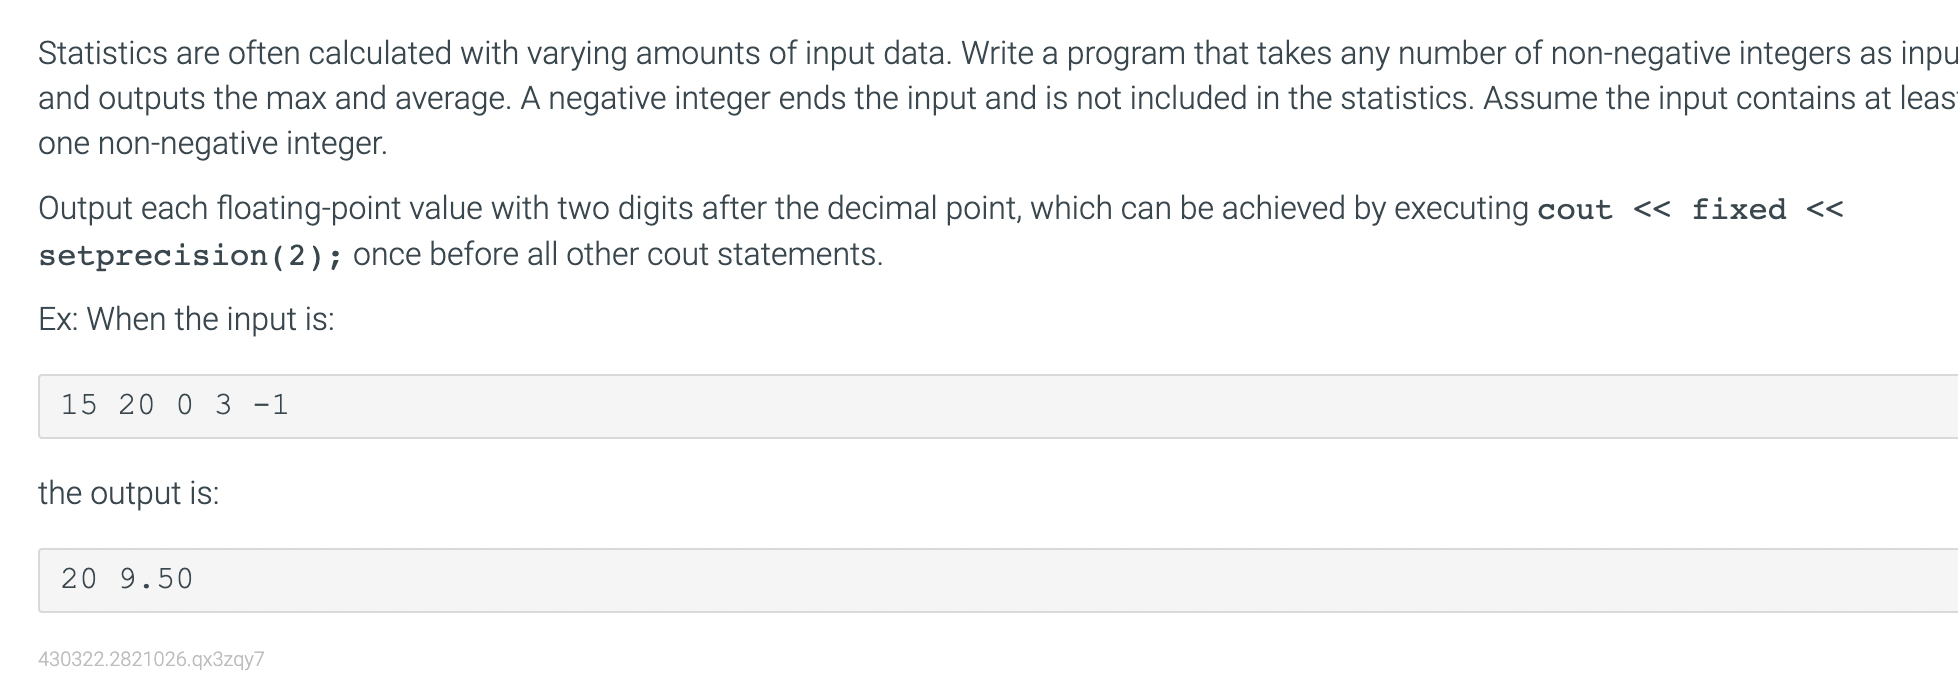Click the bold "setprecision(2);" code text

pos(190,255)
